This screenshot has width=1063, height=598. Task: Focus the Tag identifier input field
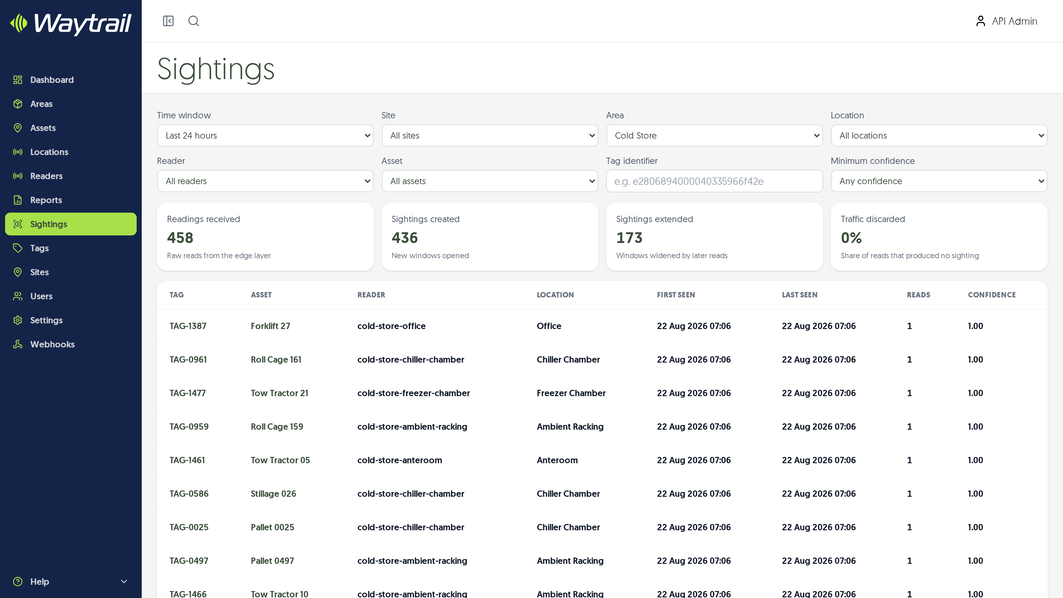pos(715,181)
